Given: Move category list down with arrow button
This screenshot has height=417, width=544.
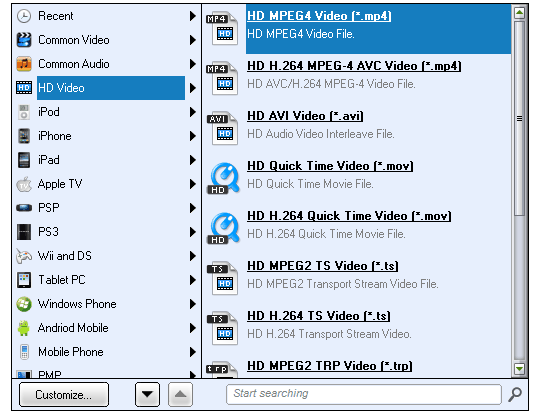Looking at the screenshot, I should coord(147,394).
